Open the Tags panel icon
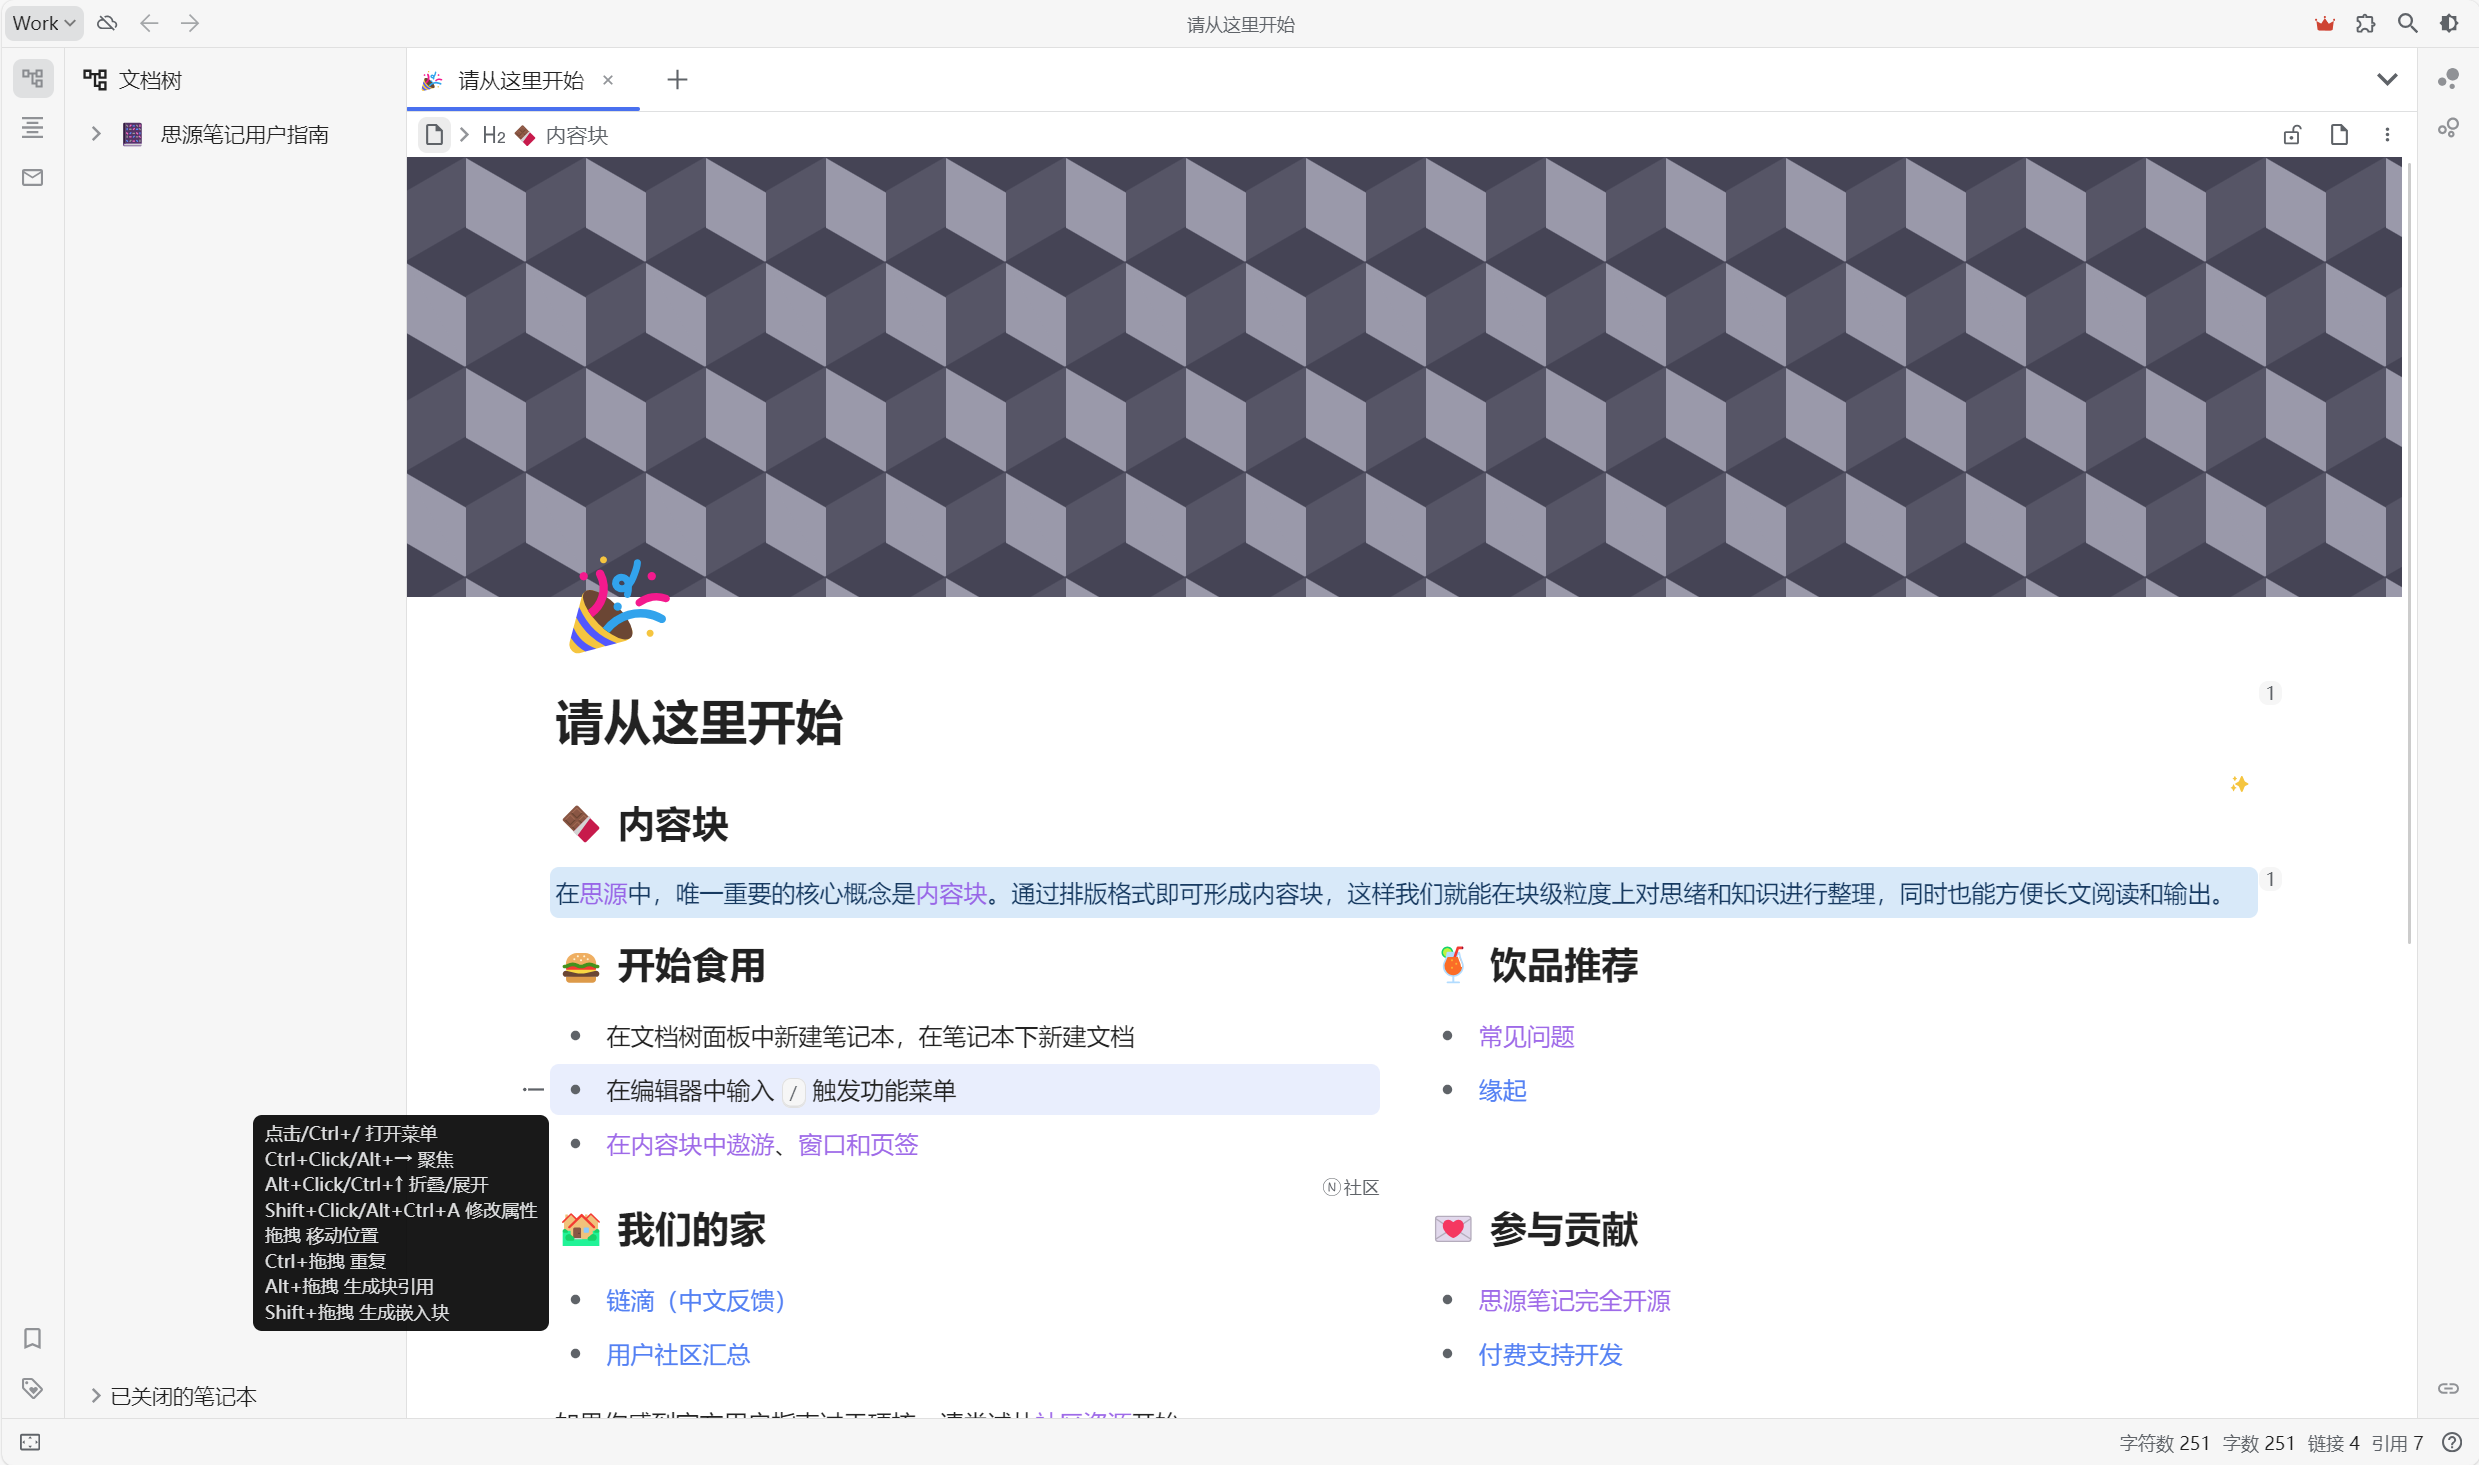2479x1465 pixels. pos(32,1388)
